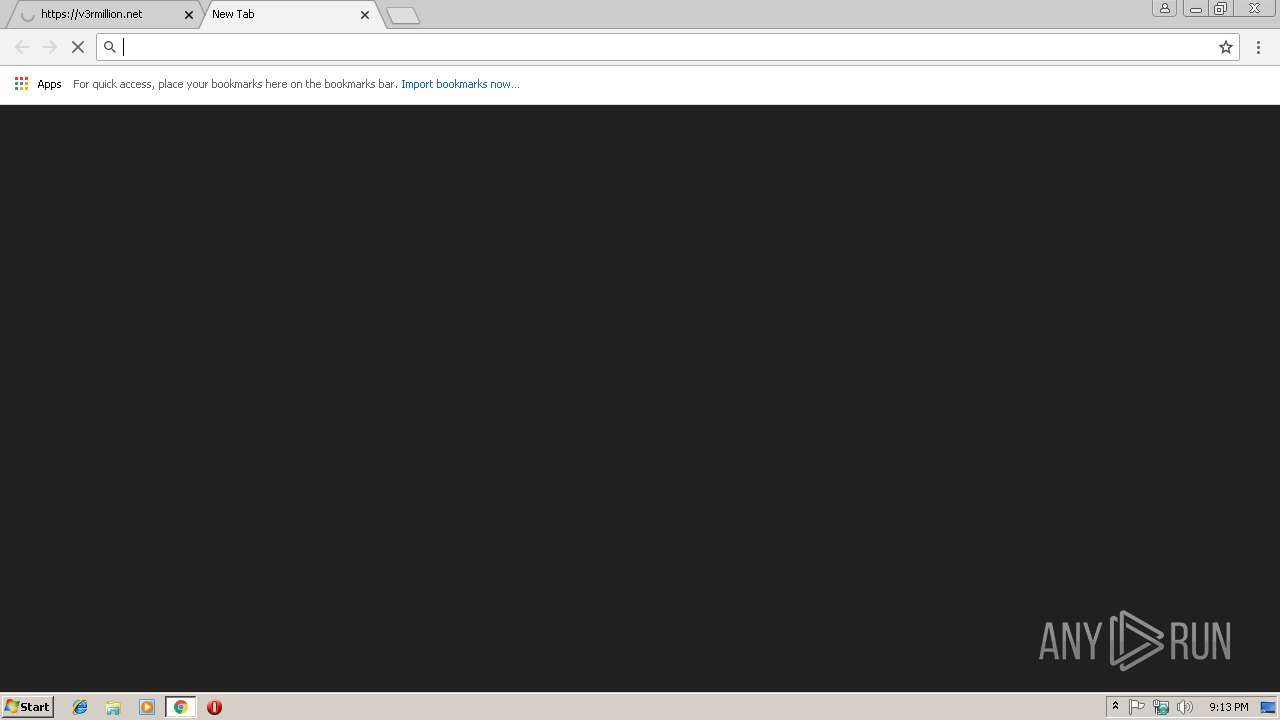Screen dimensions: 1280x720
Task: Open the Action Center flag icon
Action: coord(1137,707)
